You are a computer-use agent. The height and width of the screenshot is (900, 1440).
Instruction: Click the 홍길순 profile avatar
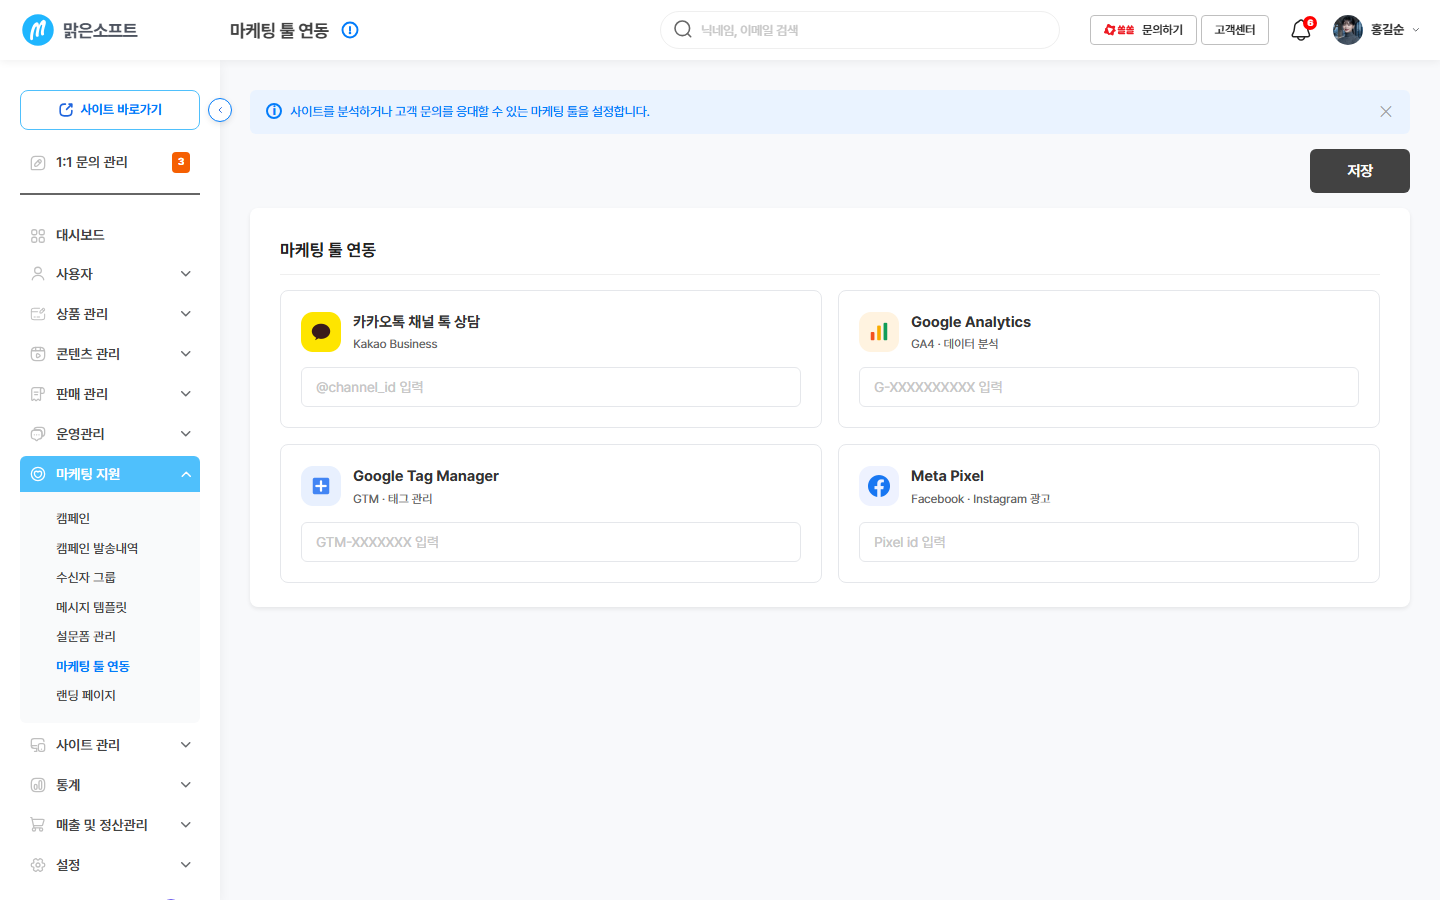pos(1348,30)
